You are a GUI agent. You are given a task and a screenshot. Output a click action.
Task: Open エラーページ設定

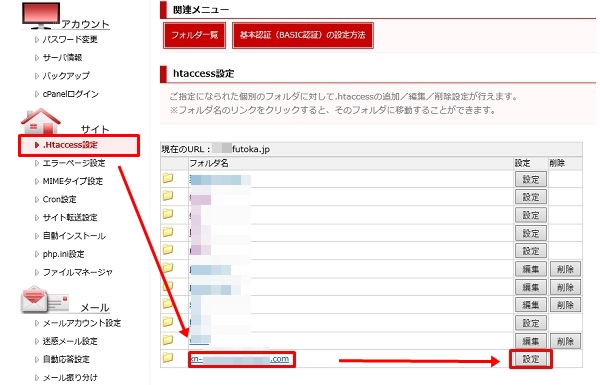pos(74,163)
